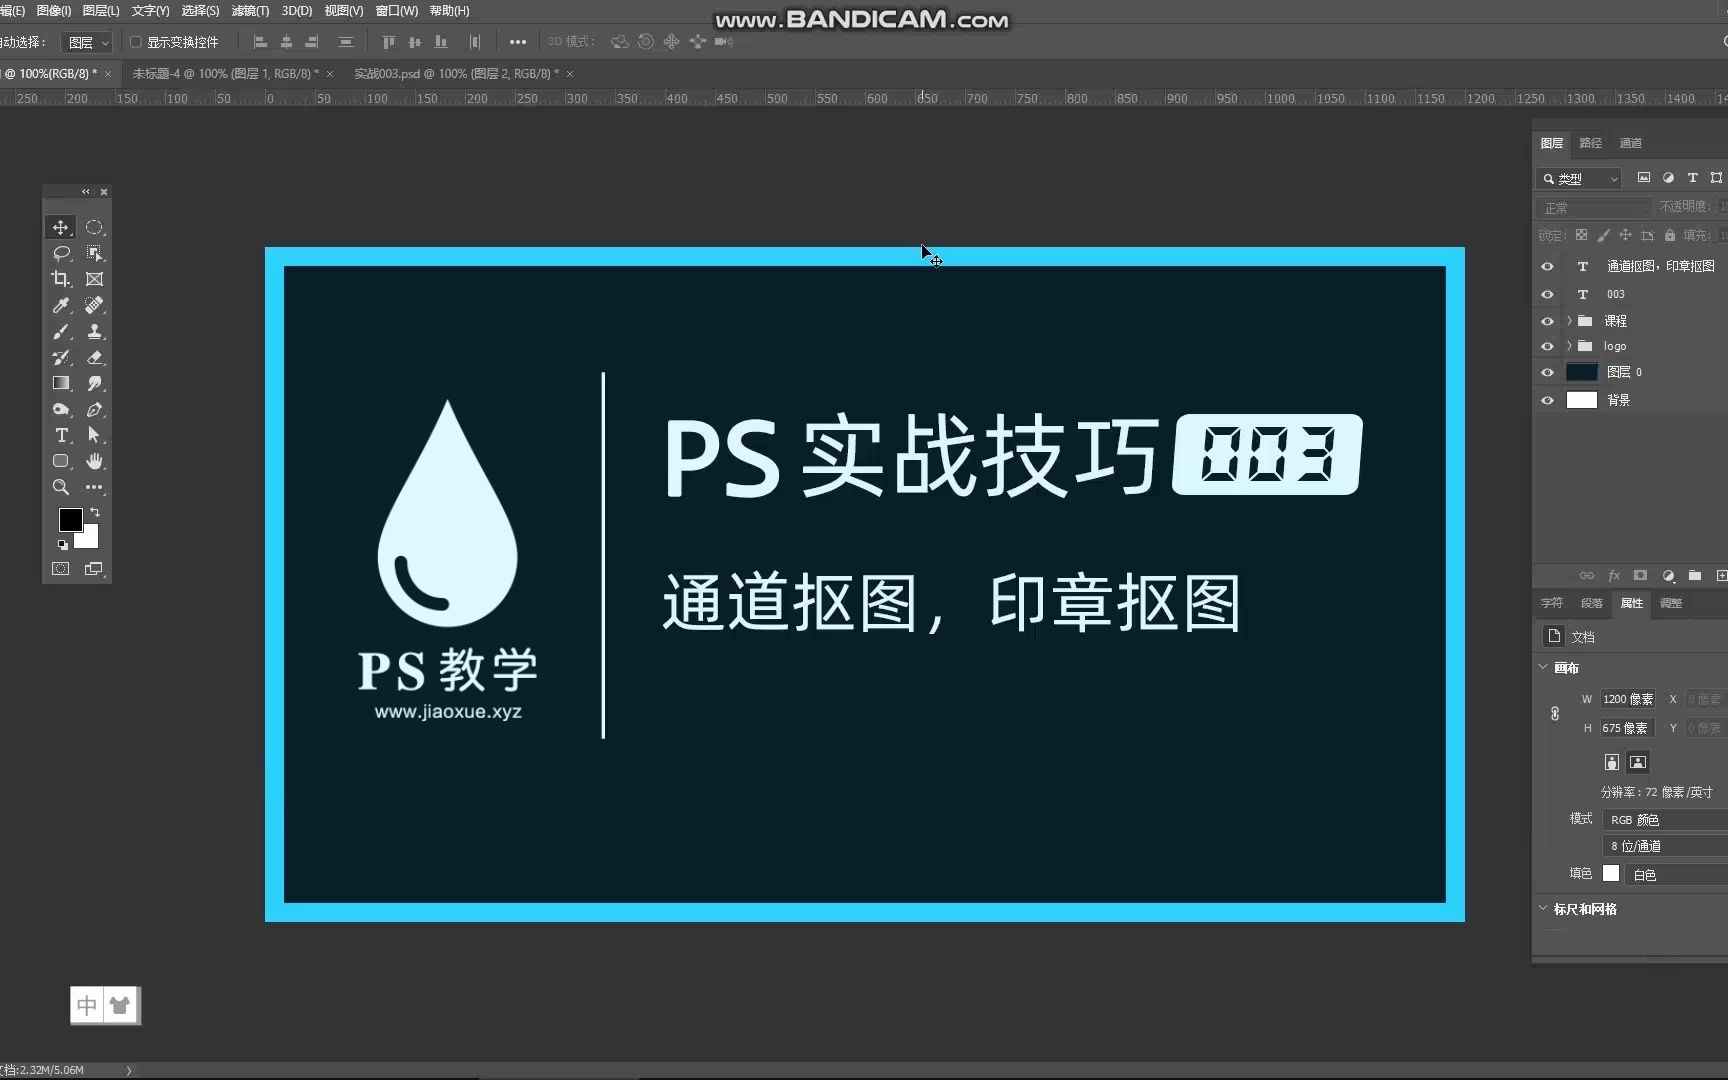Image resolution: width=1728 pixels, height=1080 pixels.
Task: Toggle Quick Mask mode
Action: (x=61, y=569)
